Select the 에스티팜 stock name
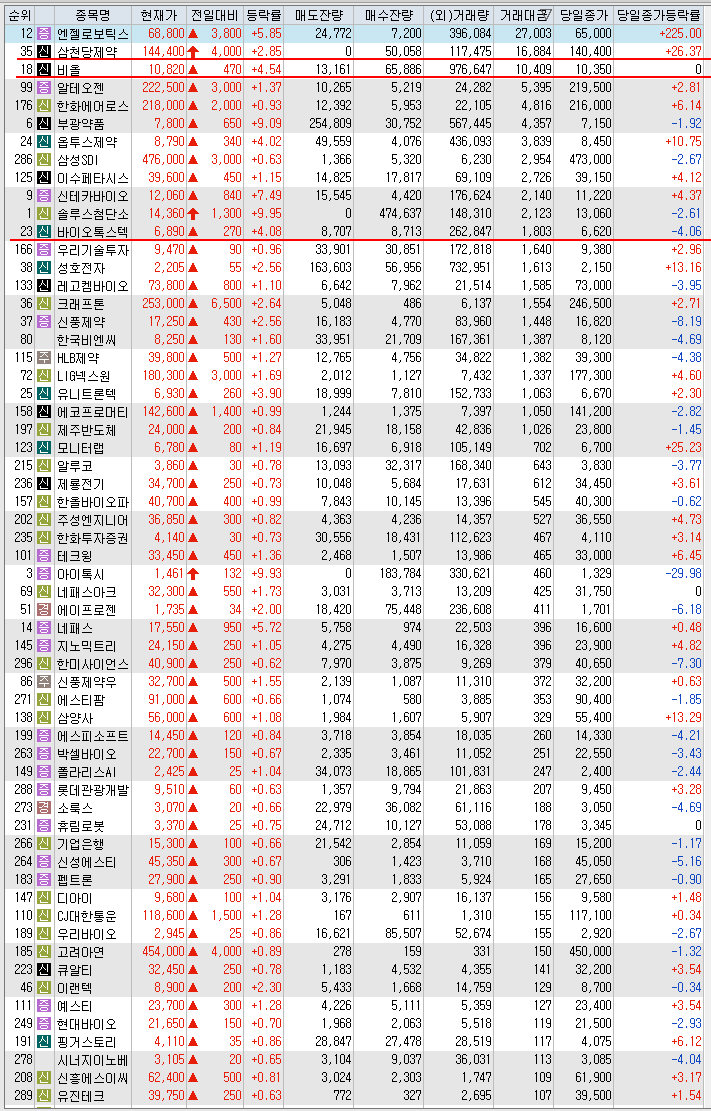Viewport: 711px width, 1111px height. point(80,700)
